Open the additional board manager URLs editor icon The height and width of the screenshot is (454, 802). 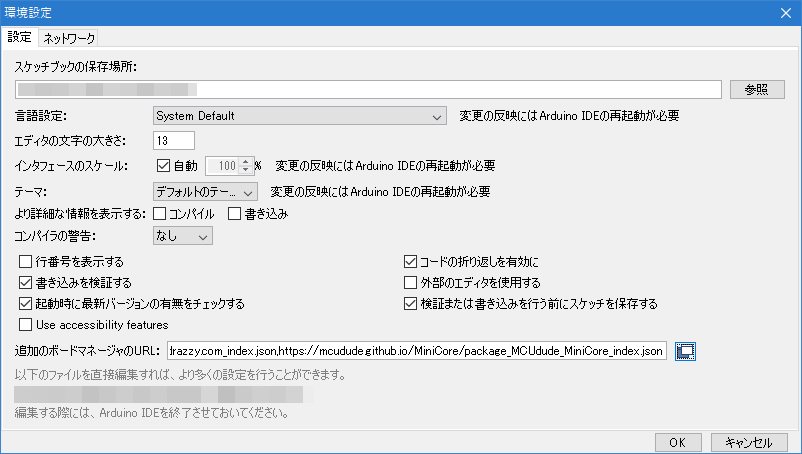pos(685,351)
